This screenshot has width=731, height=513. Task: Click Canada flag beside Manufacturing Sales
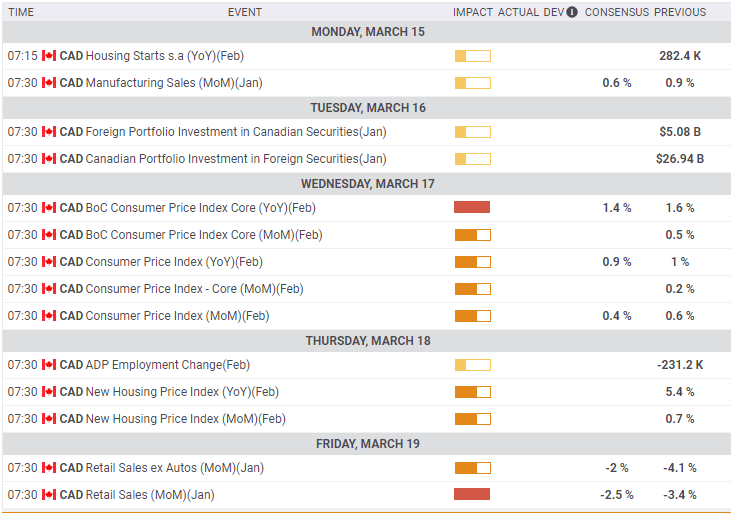[x=49, y=83]
